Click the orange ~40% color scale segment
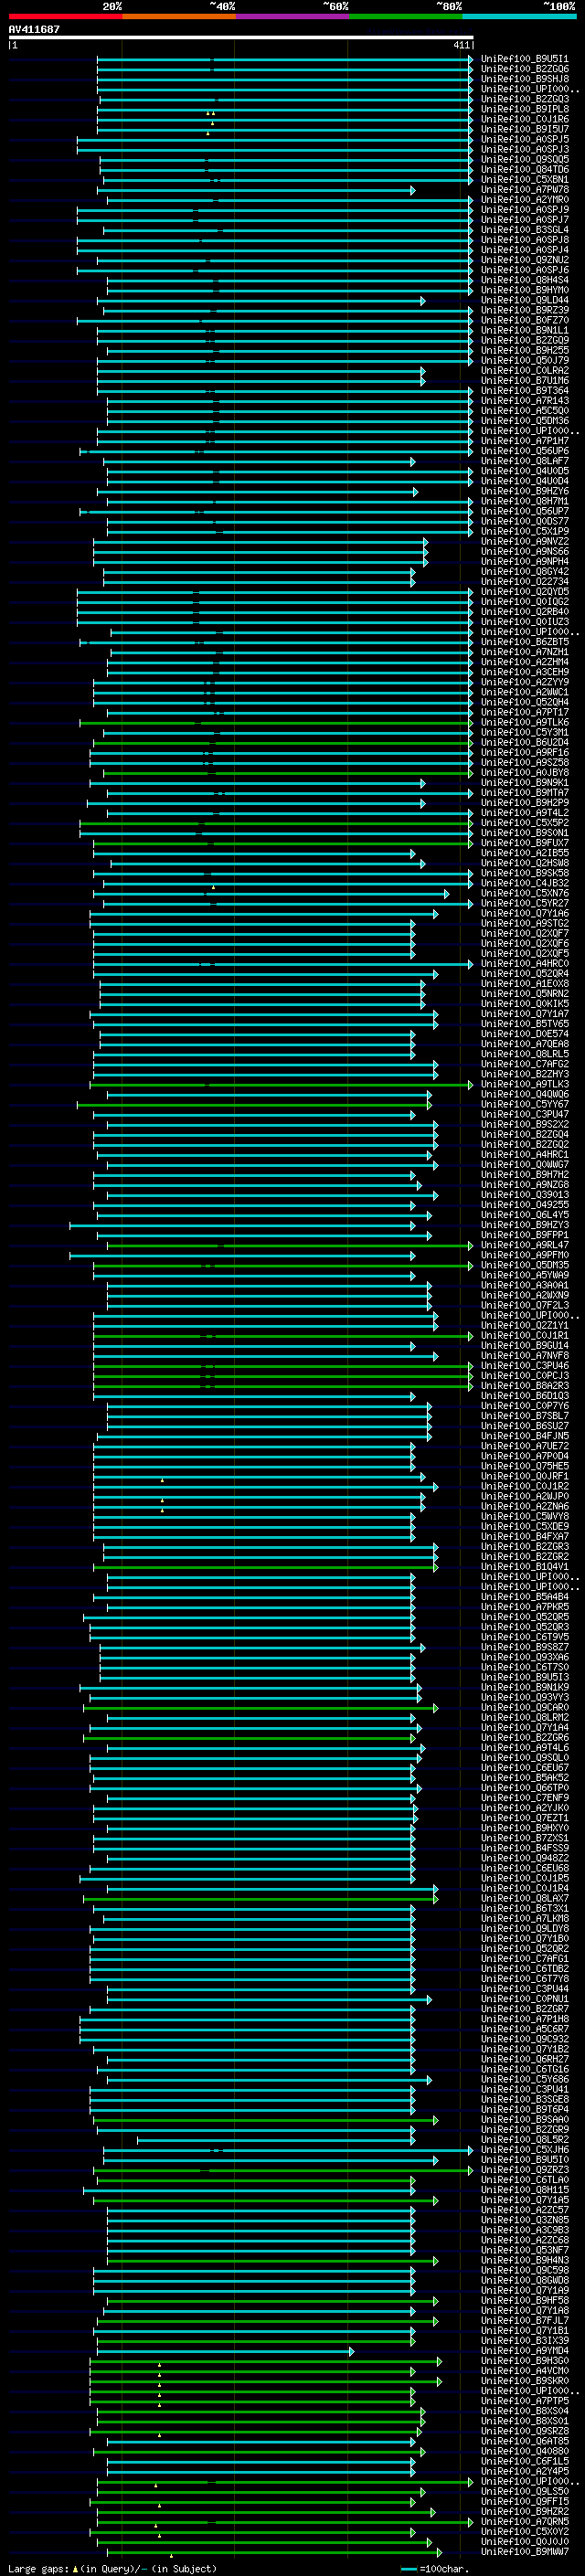 [179, 17]
